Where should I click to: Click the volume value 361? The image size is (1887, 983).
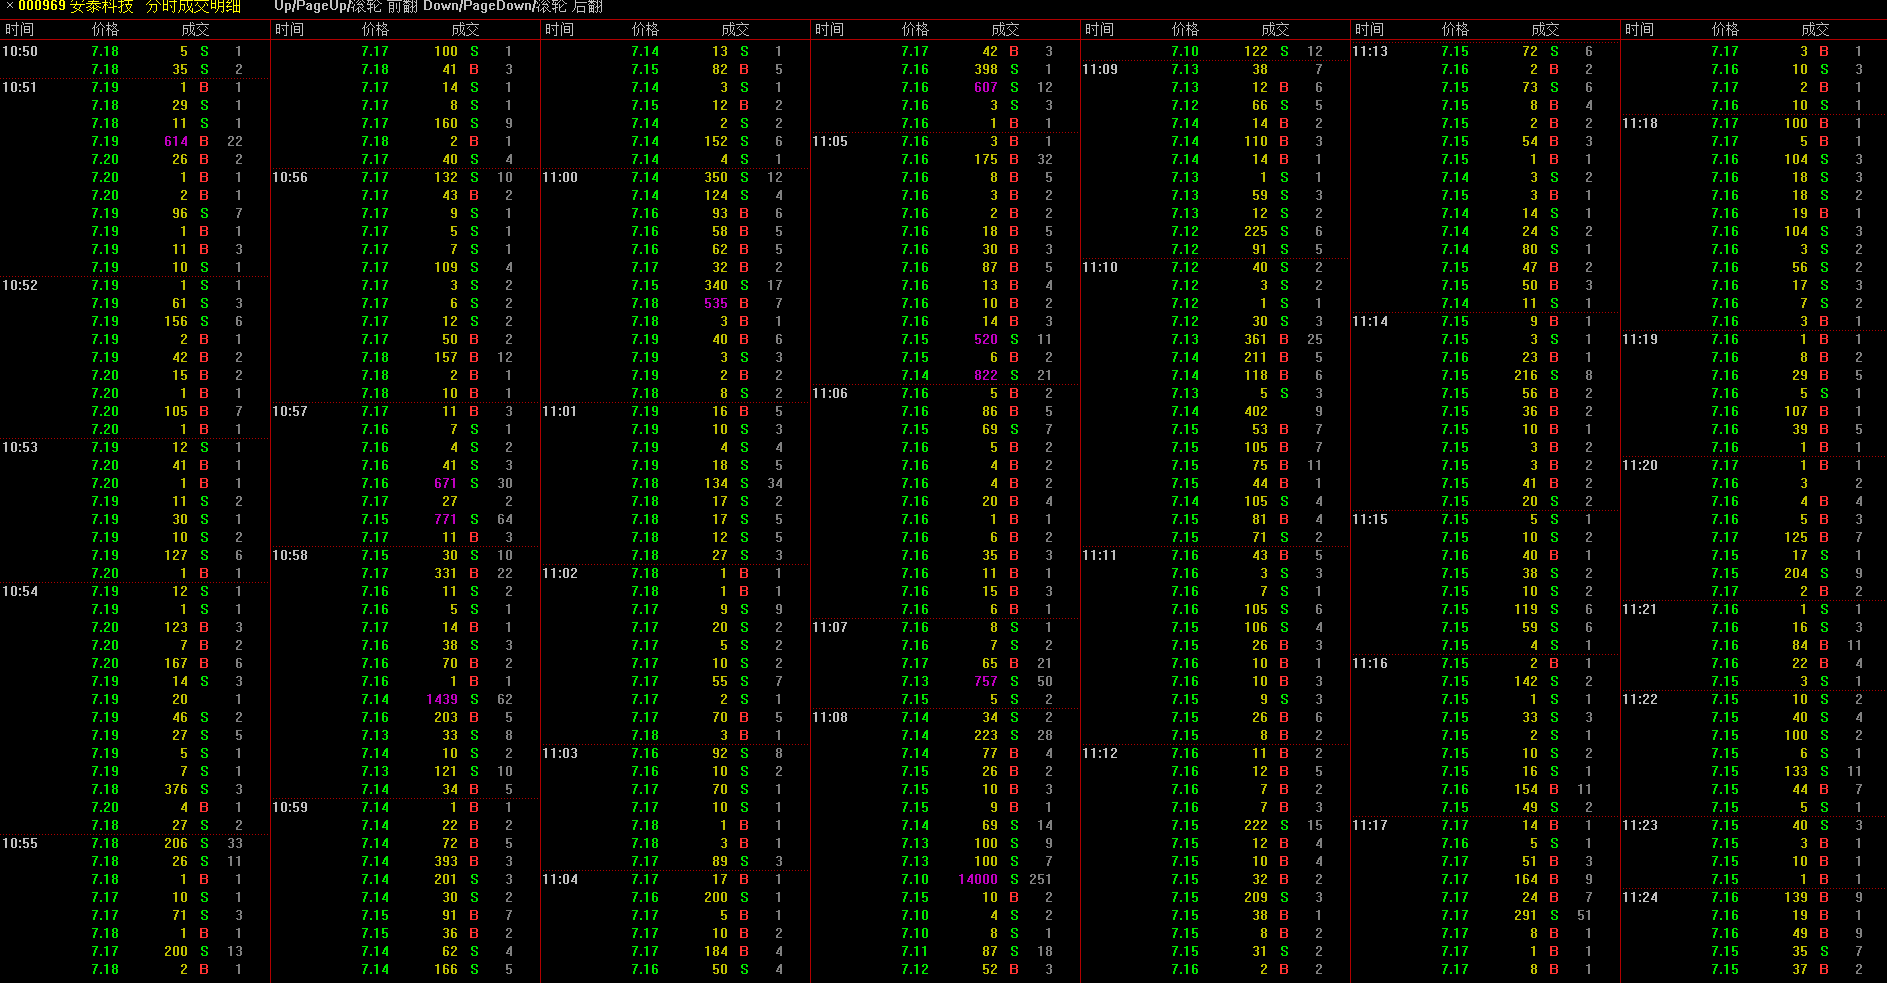tap(1256, 339)
